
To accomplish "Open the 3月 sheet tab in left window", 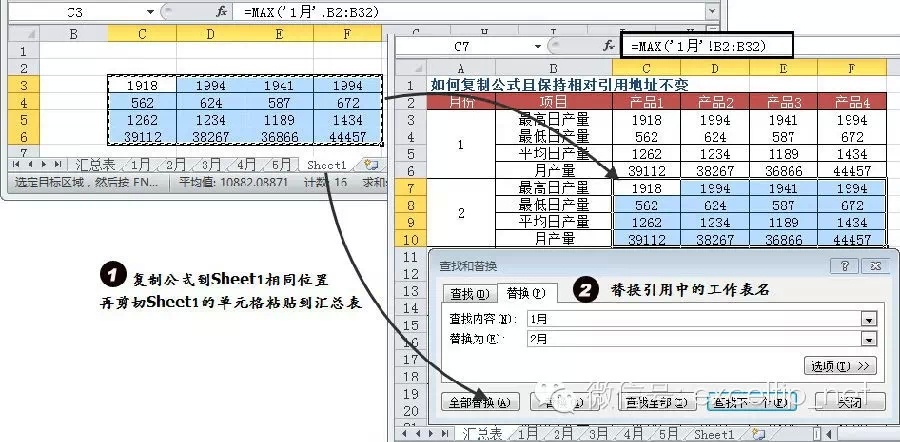I will point(210,165).
